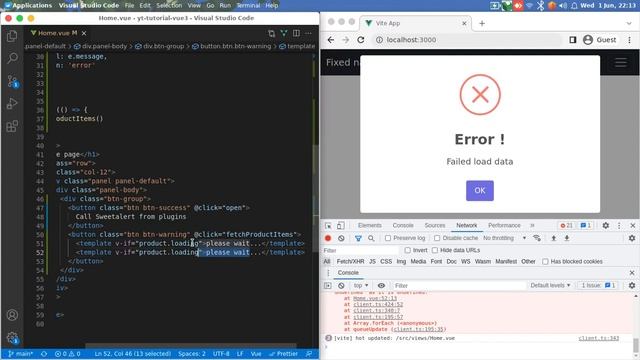Expand more DevTools tabs chevron

pos(532,225)
